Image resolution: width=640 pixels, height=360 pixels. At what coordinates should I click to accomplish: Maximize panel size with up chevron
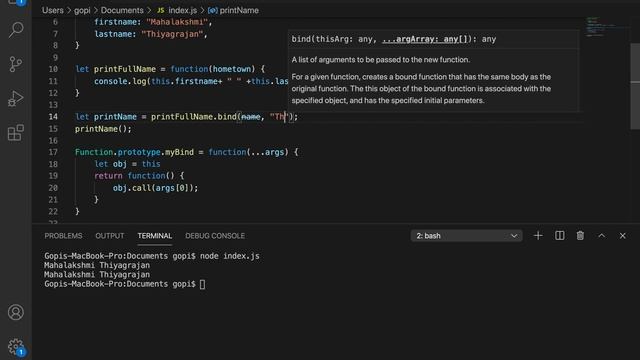[602, 236]
